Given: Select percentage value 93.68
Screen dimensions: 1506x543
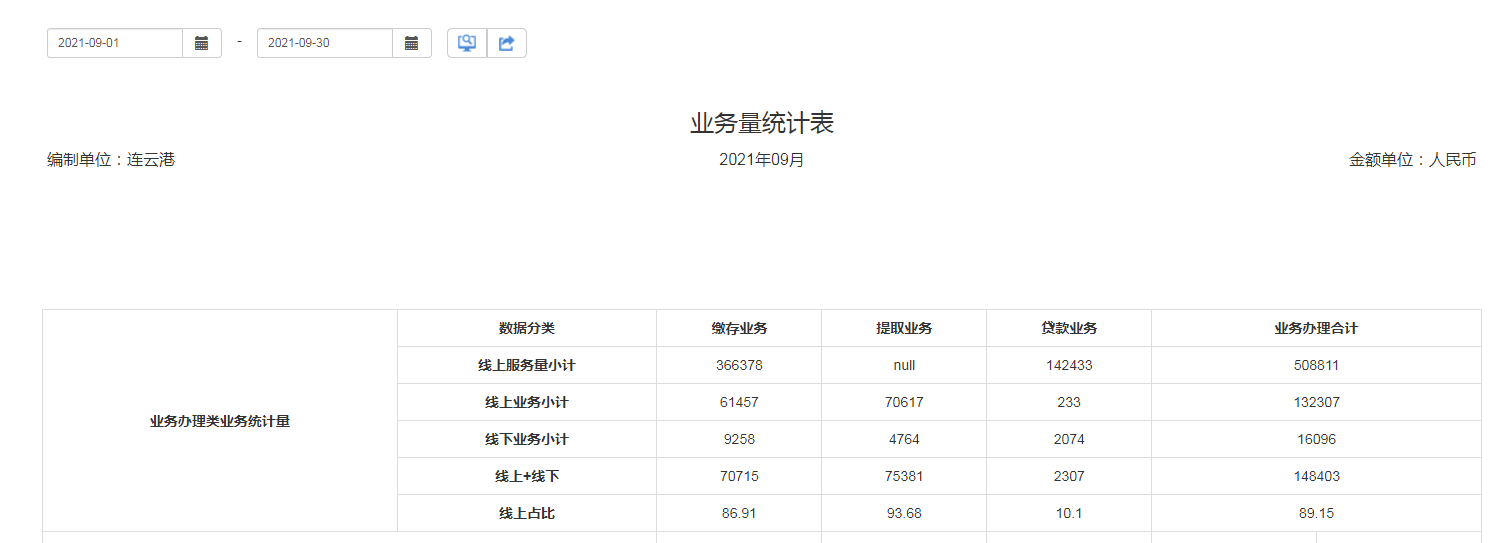Looking at the screenshot, I should (x=904, y=513).
